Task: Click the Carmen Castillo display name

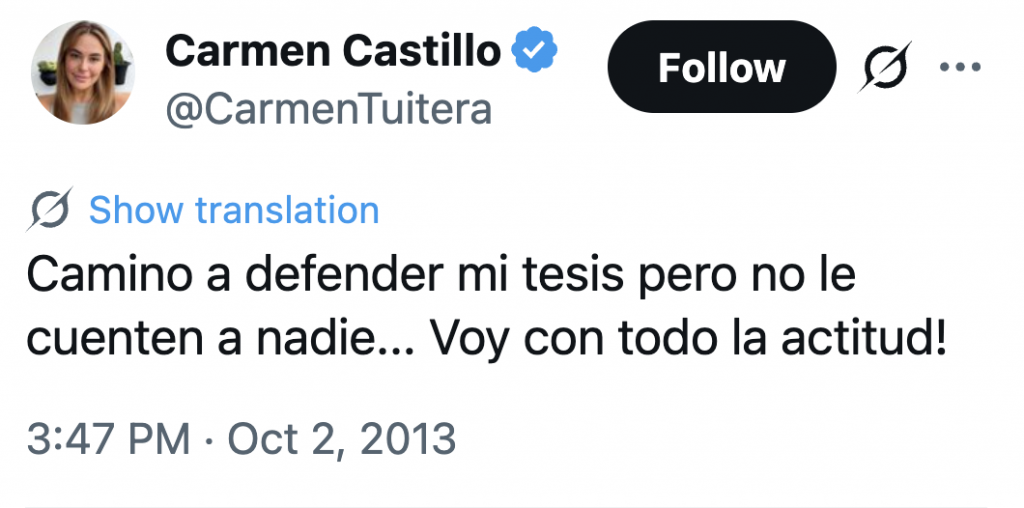Action: coord(332,49)
